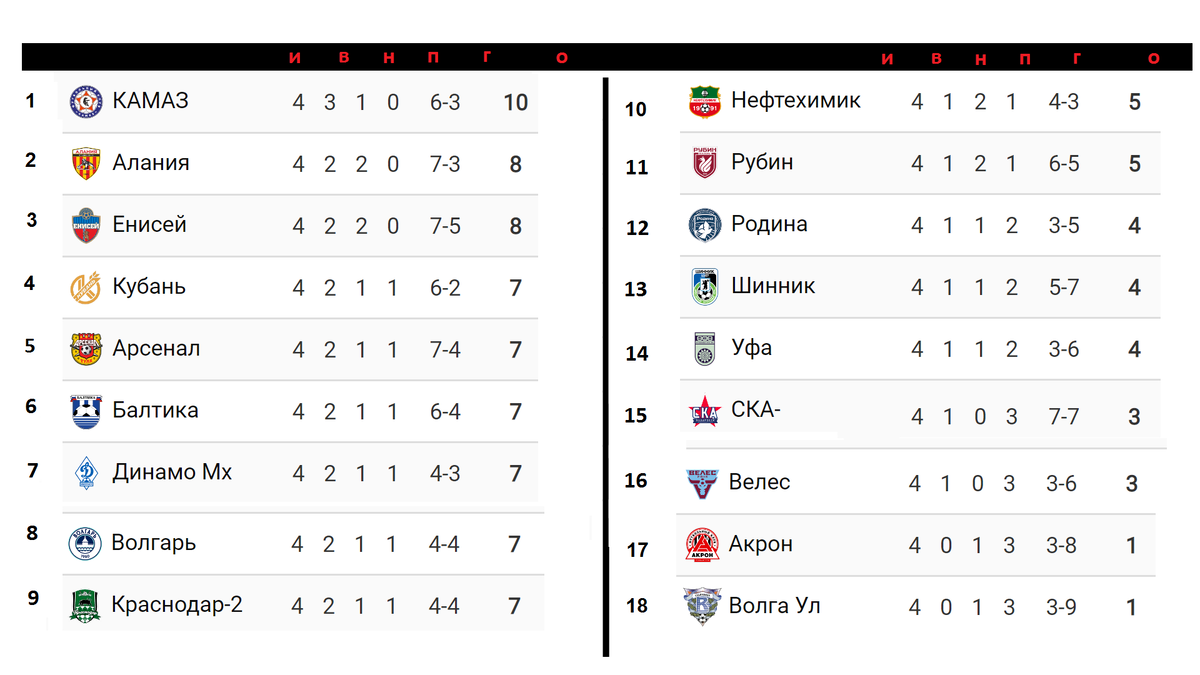The height and width of the screenshot is (675, 1200).
Task: Click the Краснодар-2 green crest
Action: point(85,605)
